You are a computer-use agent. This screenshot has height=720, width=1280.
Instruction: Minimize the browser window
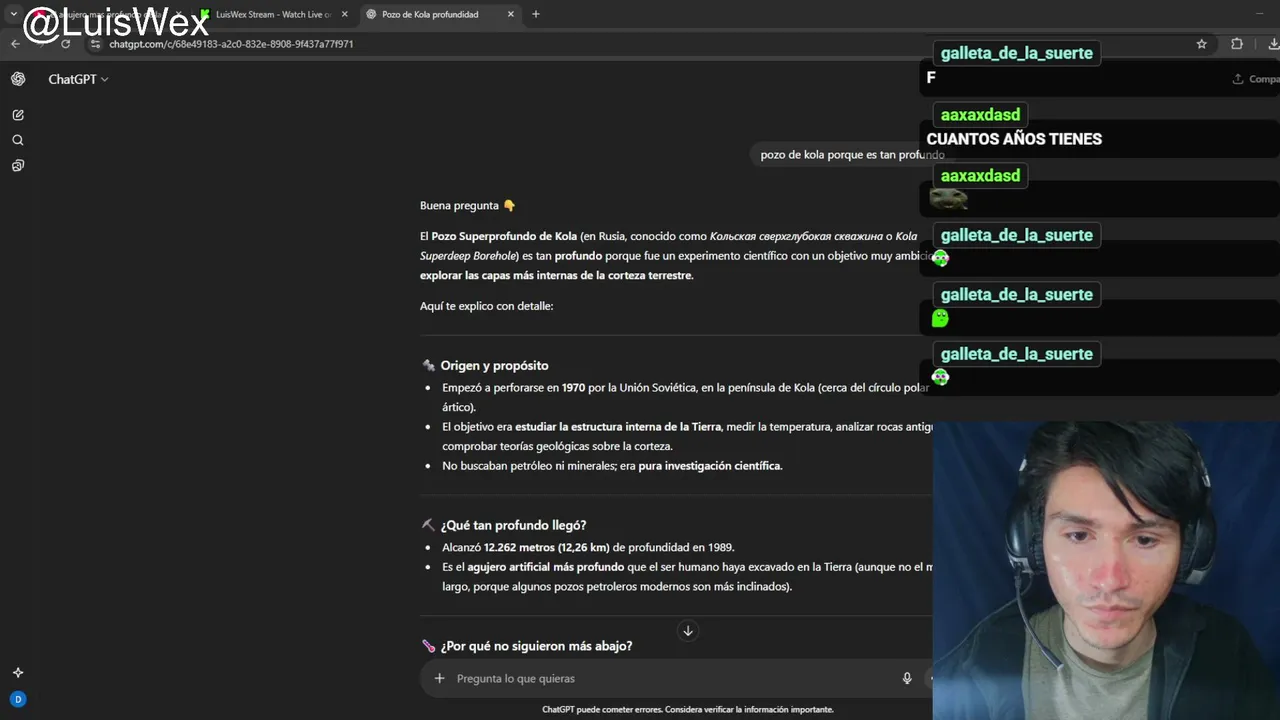pos(1259,14)
